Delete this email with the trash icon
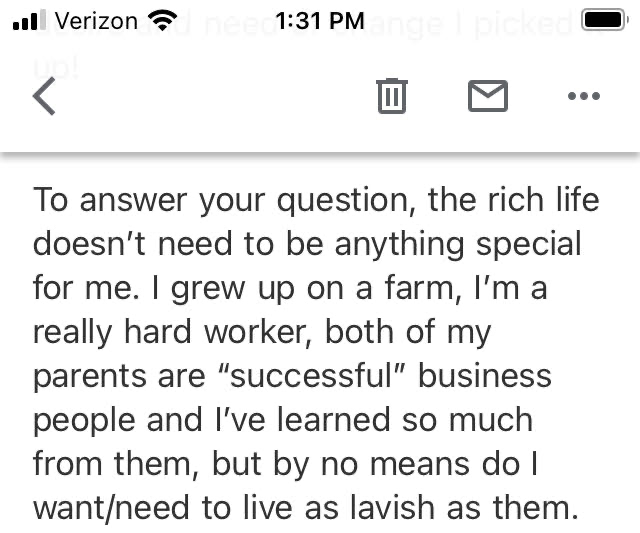The image size is (640, 533). pyautogui.click(x=392, y=96)
